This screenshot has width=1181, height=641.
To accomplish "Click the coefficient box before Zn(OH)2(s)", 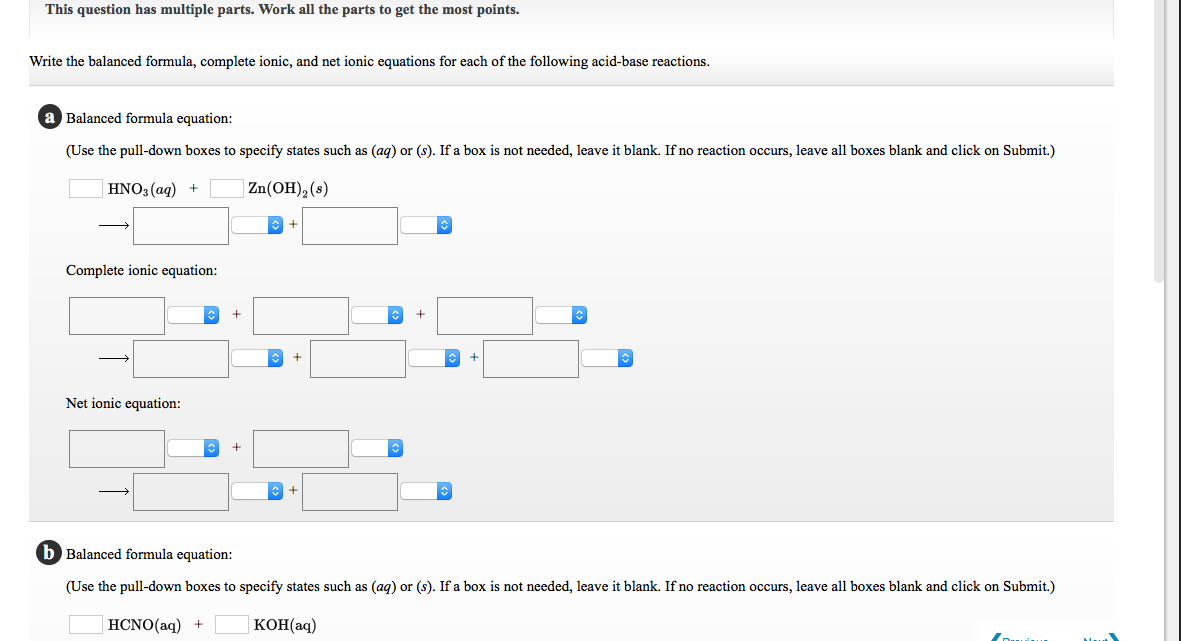I will click(226, 187).
